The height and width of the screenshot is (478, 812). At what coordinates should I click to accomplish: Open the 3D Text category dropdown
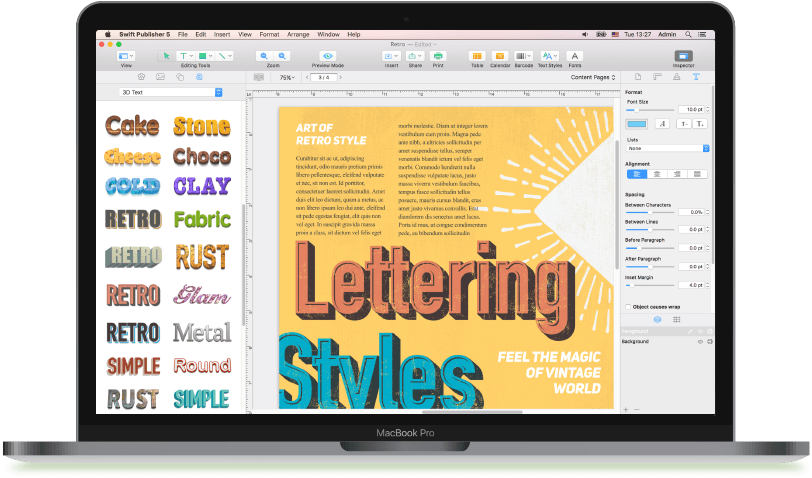click(171, 92)
